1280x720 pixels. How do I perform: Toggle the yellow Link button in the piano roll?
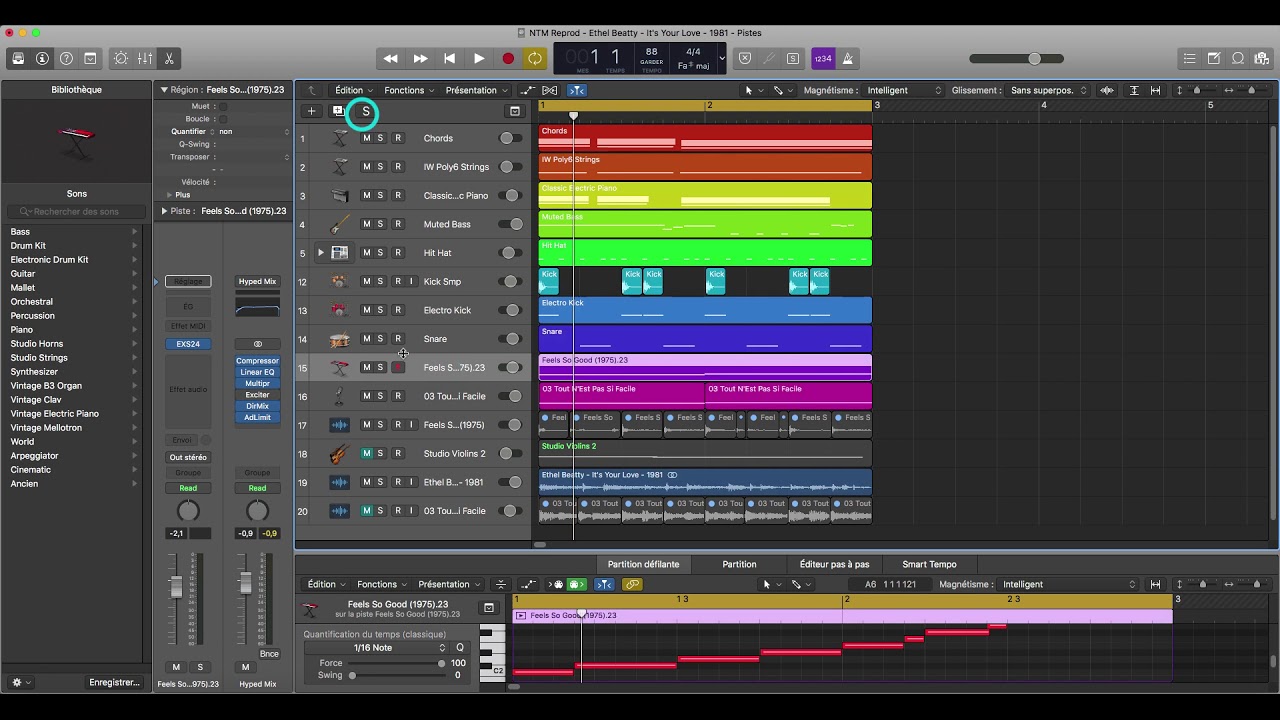point(632,584)
